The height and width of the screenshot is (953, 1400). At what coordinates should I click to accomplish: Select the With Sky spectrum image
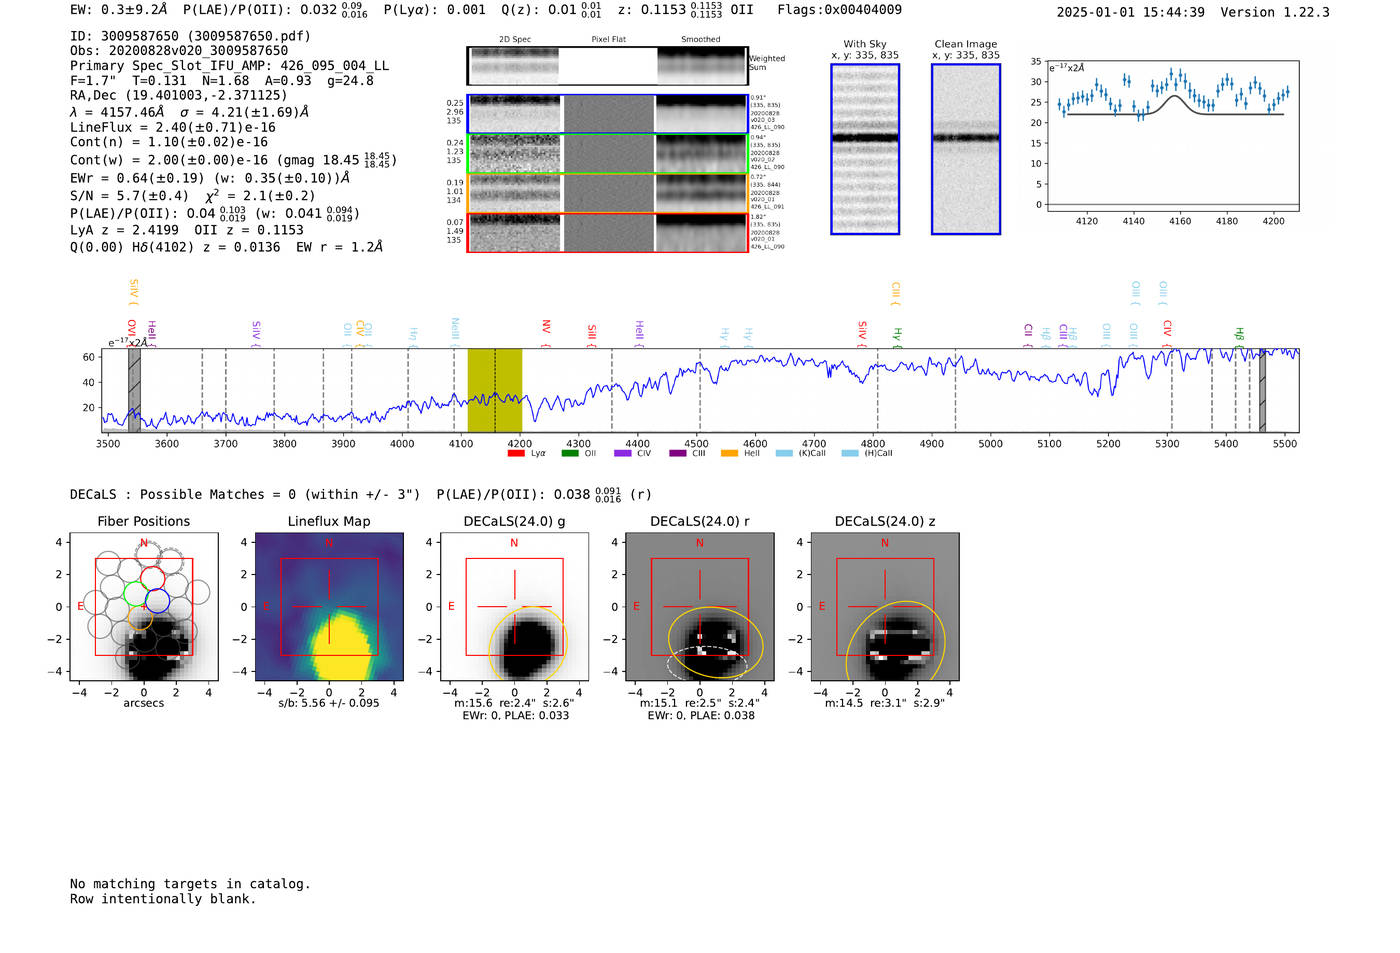[865, 149]
